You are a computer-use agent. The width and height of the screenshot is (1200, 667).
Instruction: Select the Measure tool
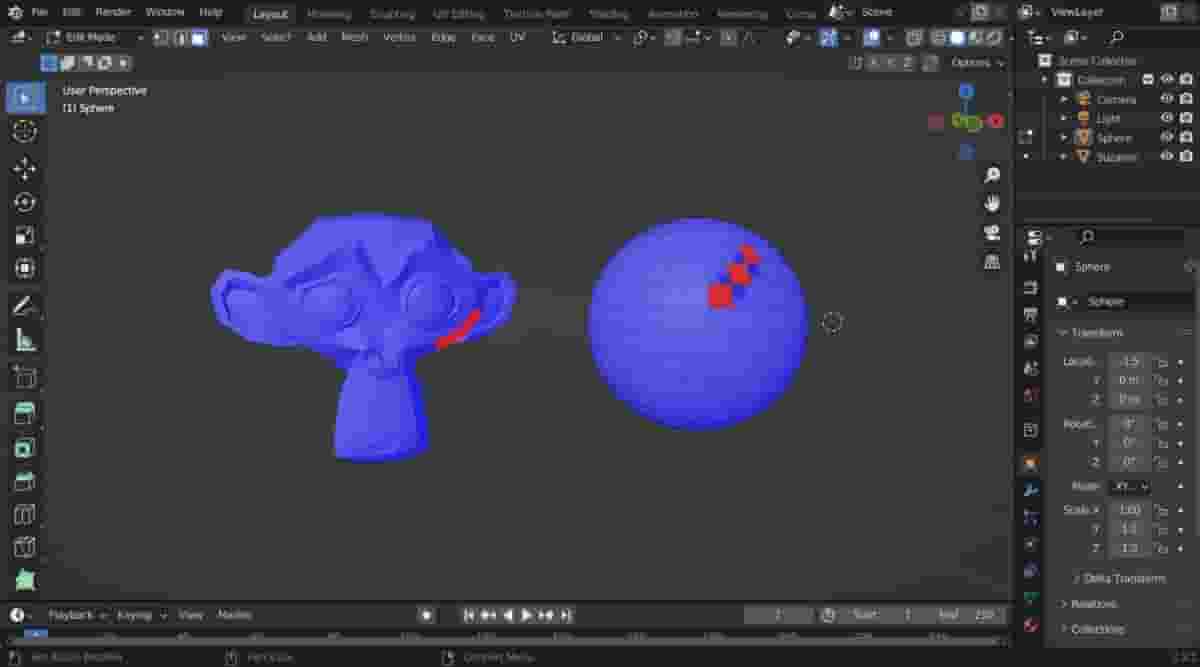[x=25, y=340]
